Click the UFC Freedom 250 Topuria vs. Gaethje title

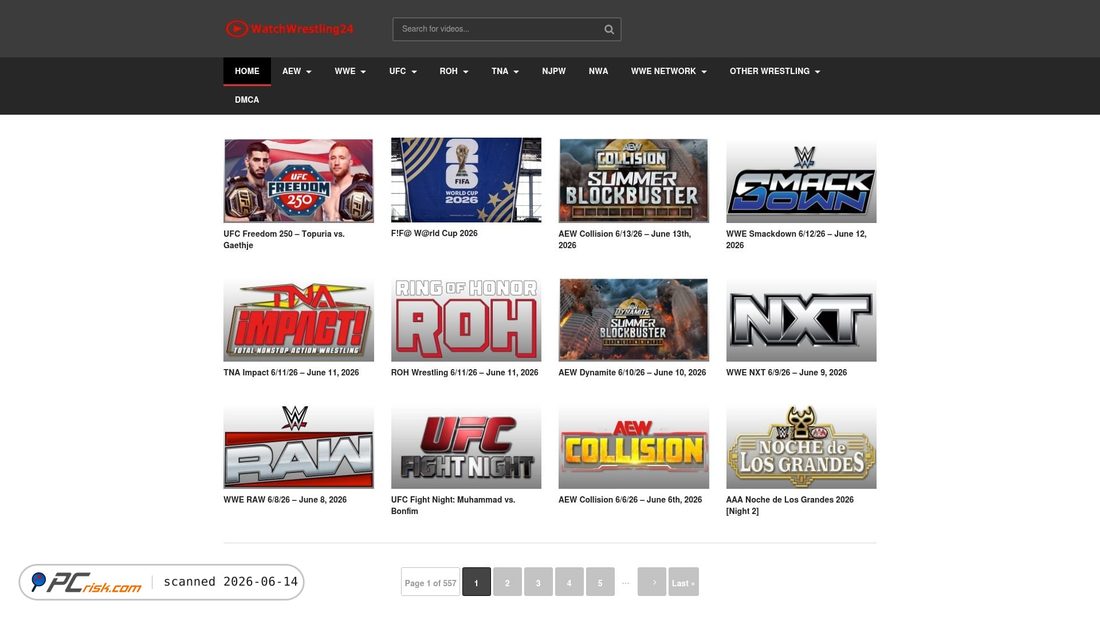[x=284, y=239]
